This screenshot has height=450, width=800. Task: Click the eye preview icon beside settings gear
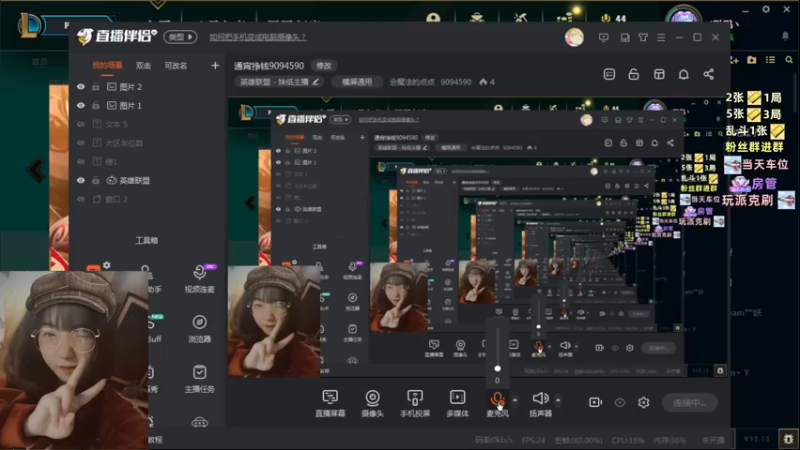pyautogui.click(x=620, y=403)
